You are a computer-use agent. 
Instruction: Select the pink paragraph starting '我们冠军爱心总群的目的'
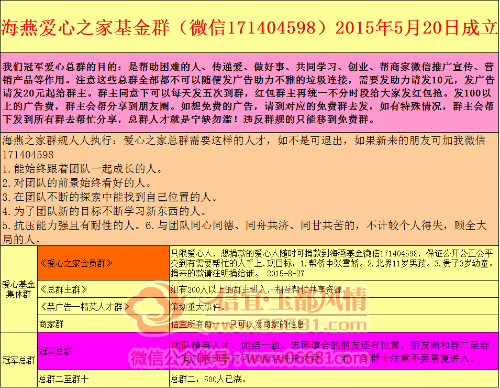click(249, 93)
